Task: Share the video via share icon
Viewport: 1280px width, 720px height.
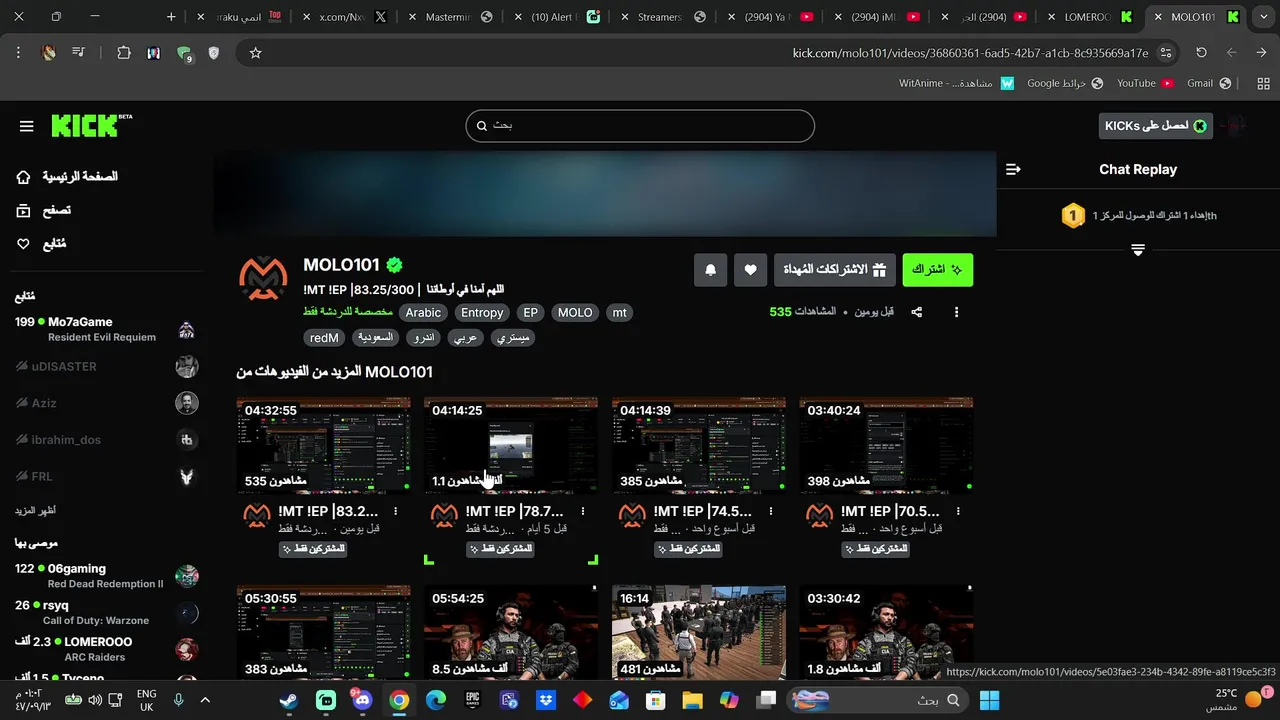Action: pos(917,312)
